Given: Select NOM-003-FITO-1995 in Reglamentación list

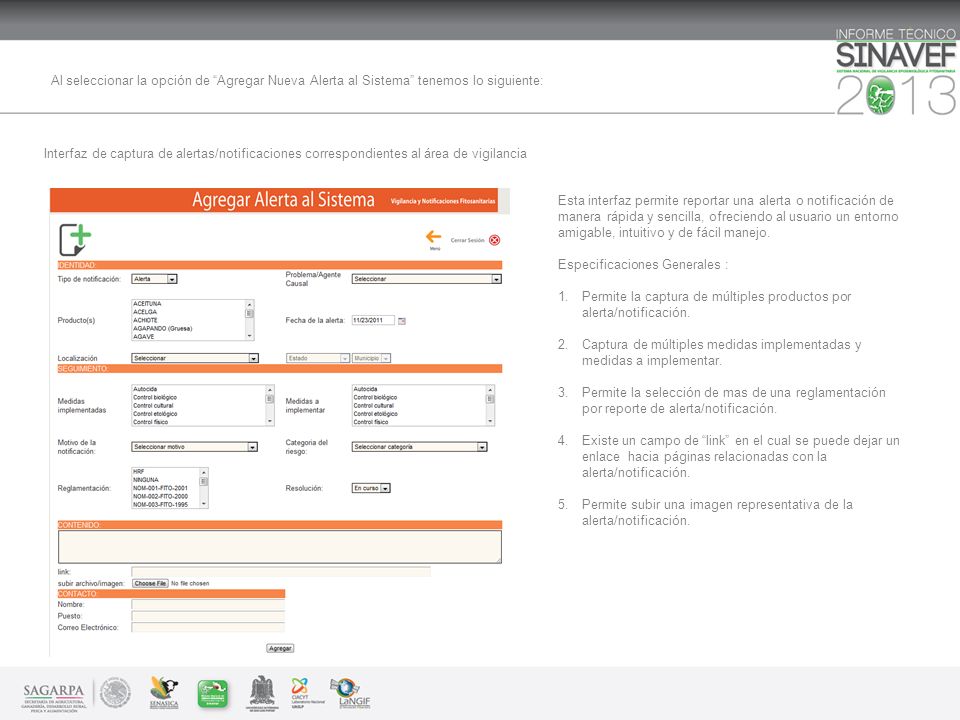Looking at the screenshot, I should pyautogui.click(x=160, y=504).
